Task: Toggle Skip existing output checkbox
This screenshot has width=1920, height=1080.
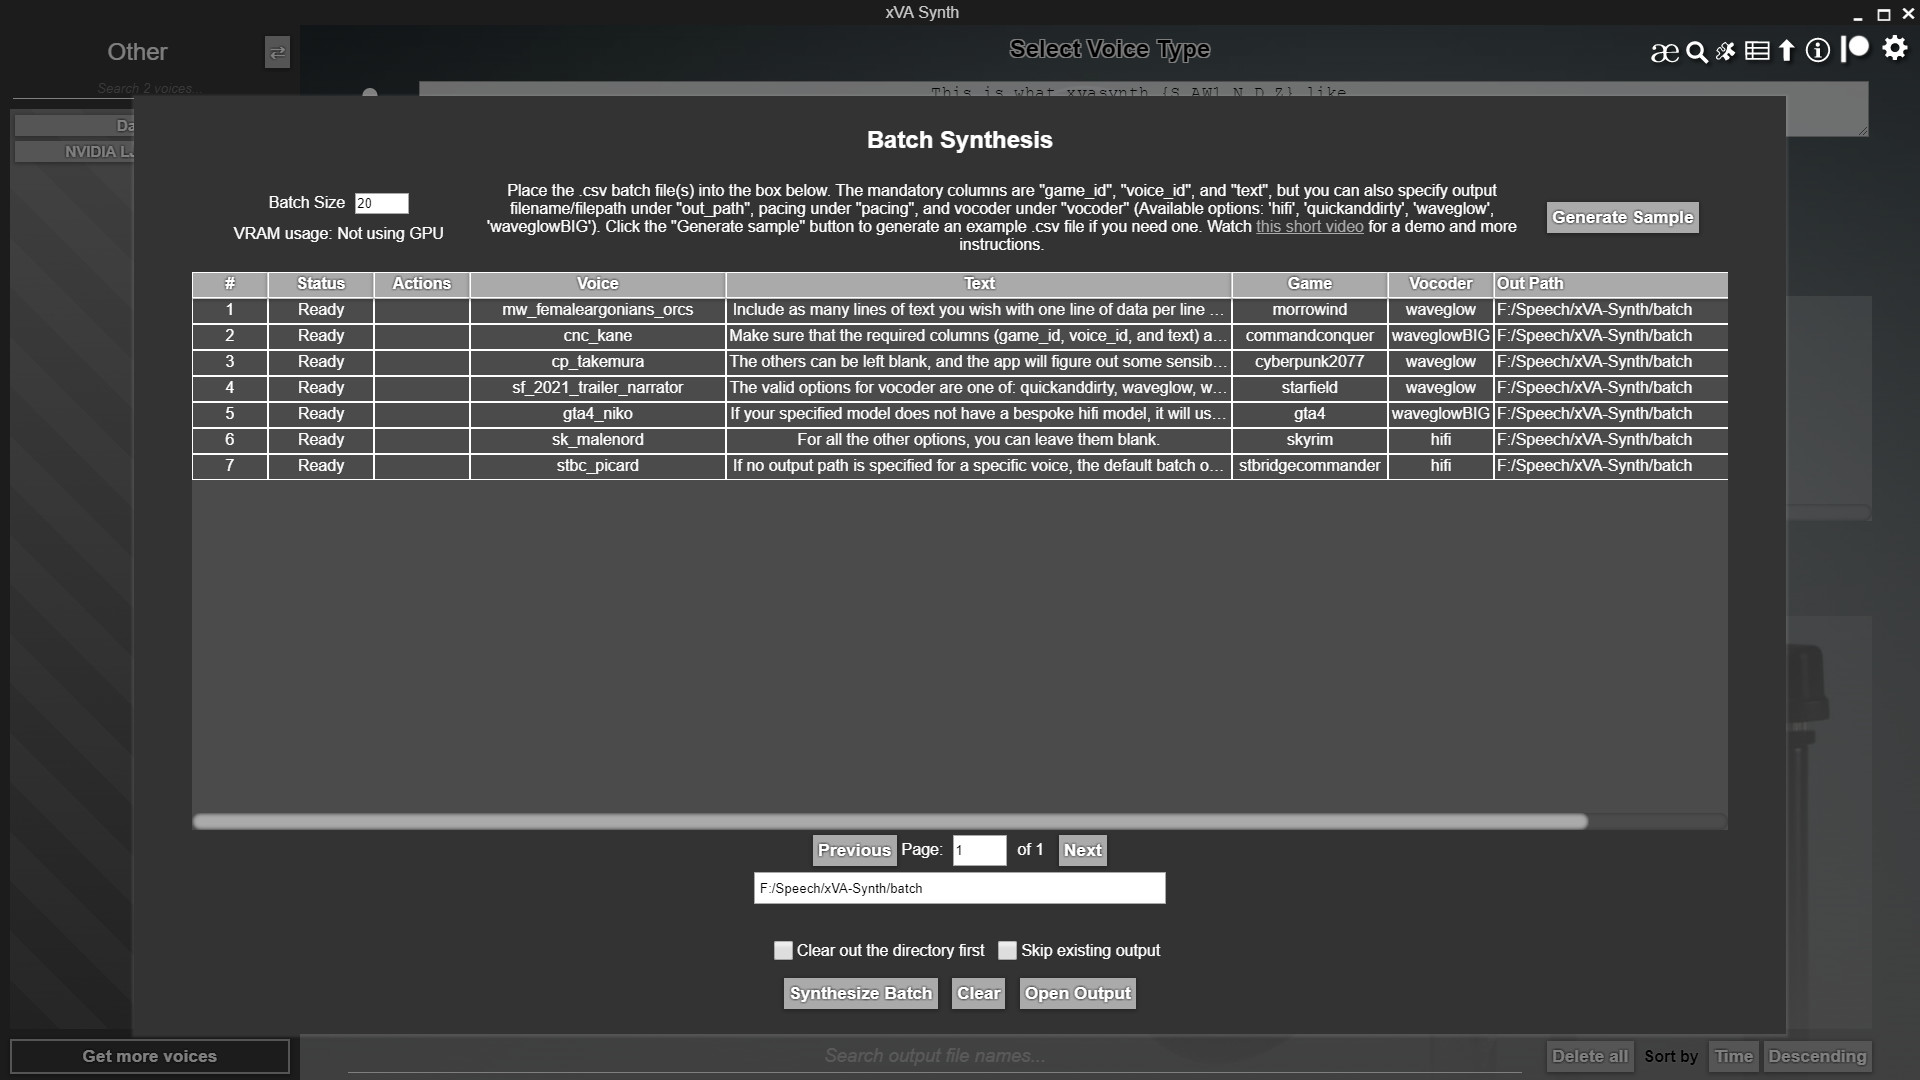Action: 1007,949
